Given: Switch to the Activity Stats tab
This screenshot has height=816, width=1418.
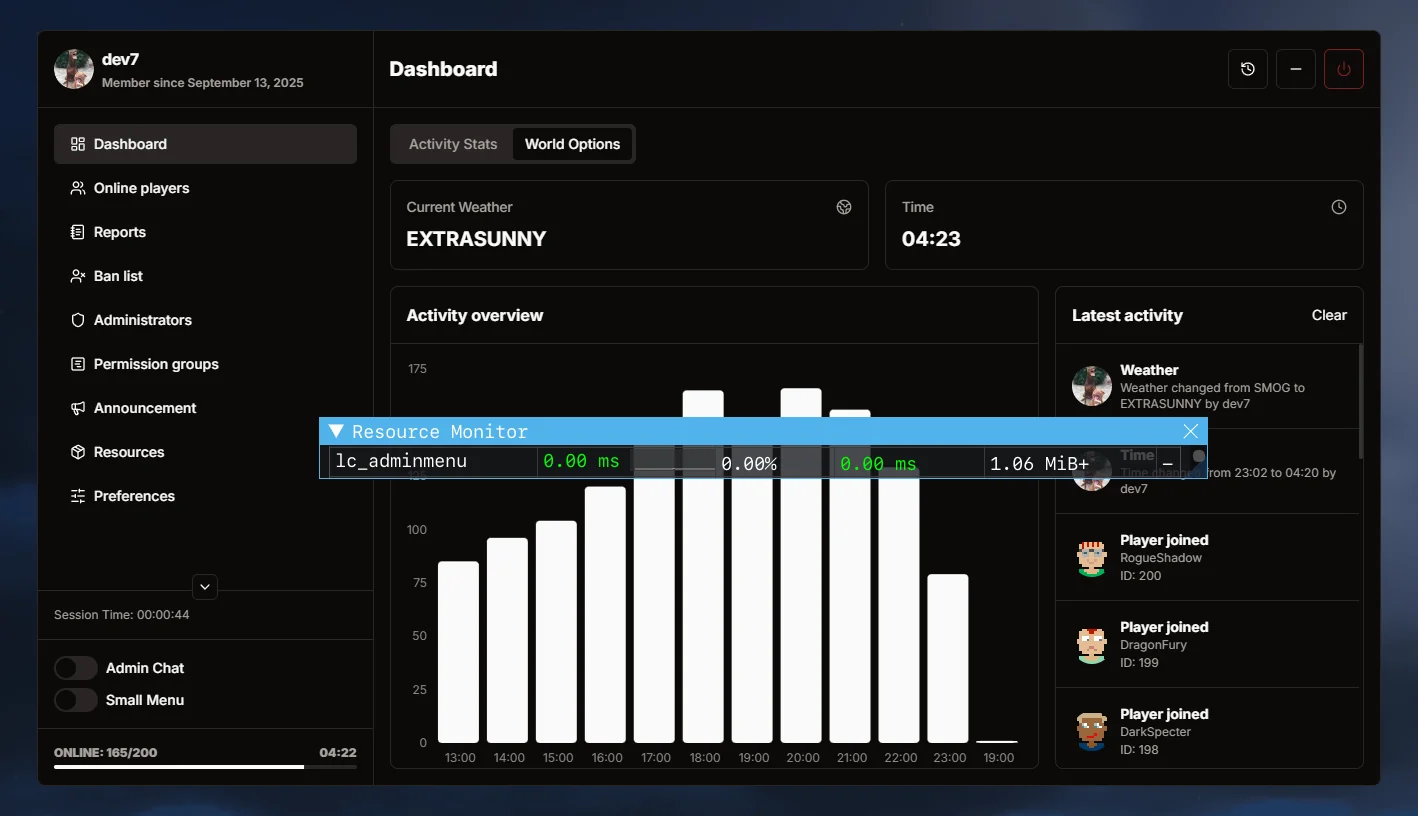Looking at the screenshot, I should click(452, 144).
